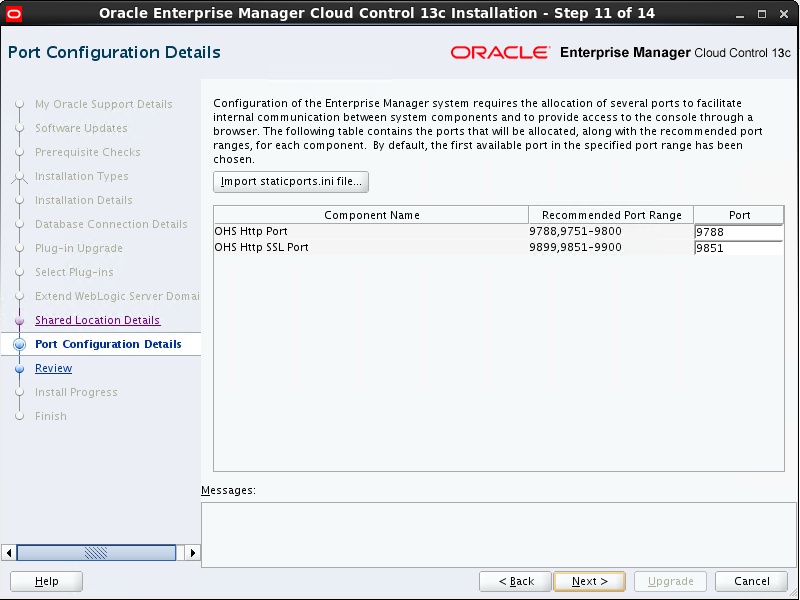Click the Plug-in Upgrade step label
This screenshot has height=600, width=800.
tap(79, 248)
